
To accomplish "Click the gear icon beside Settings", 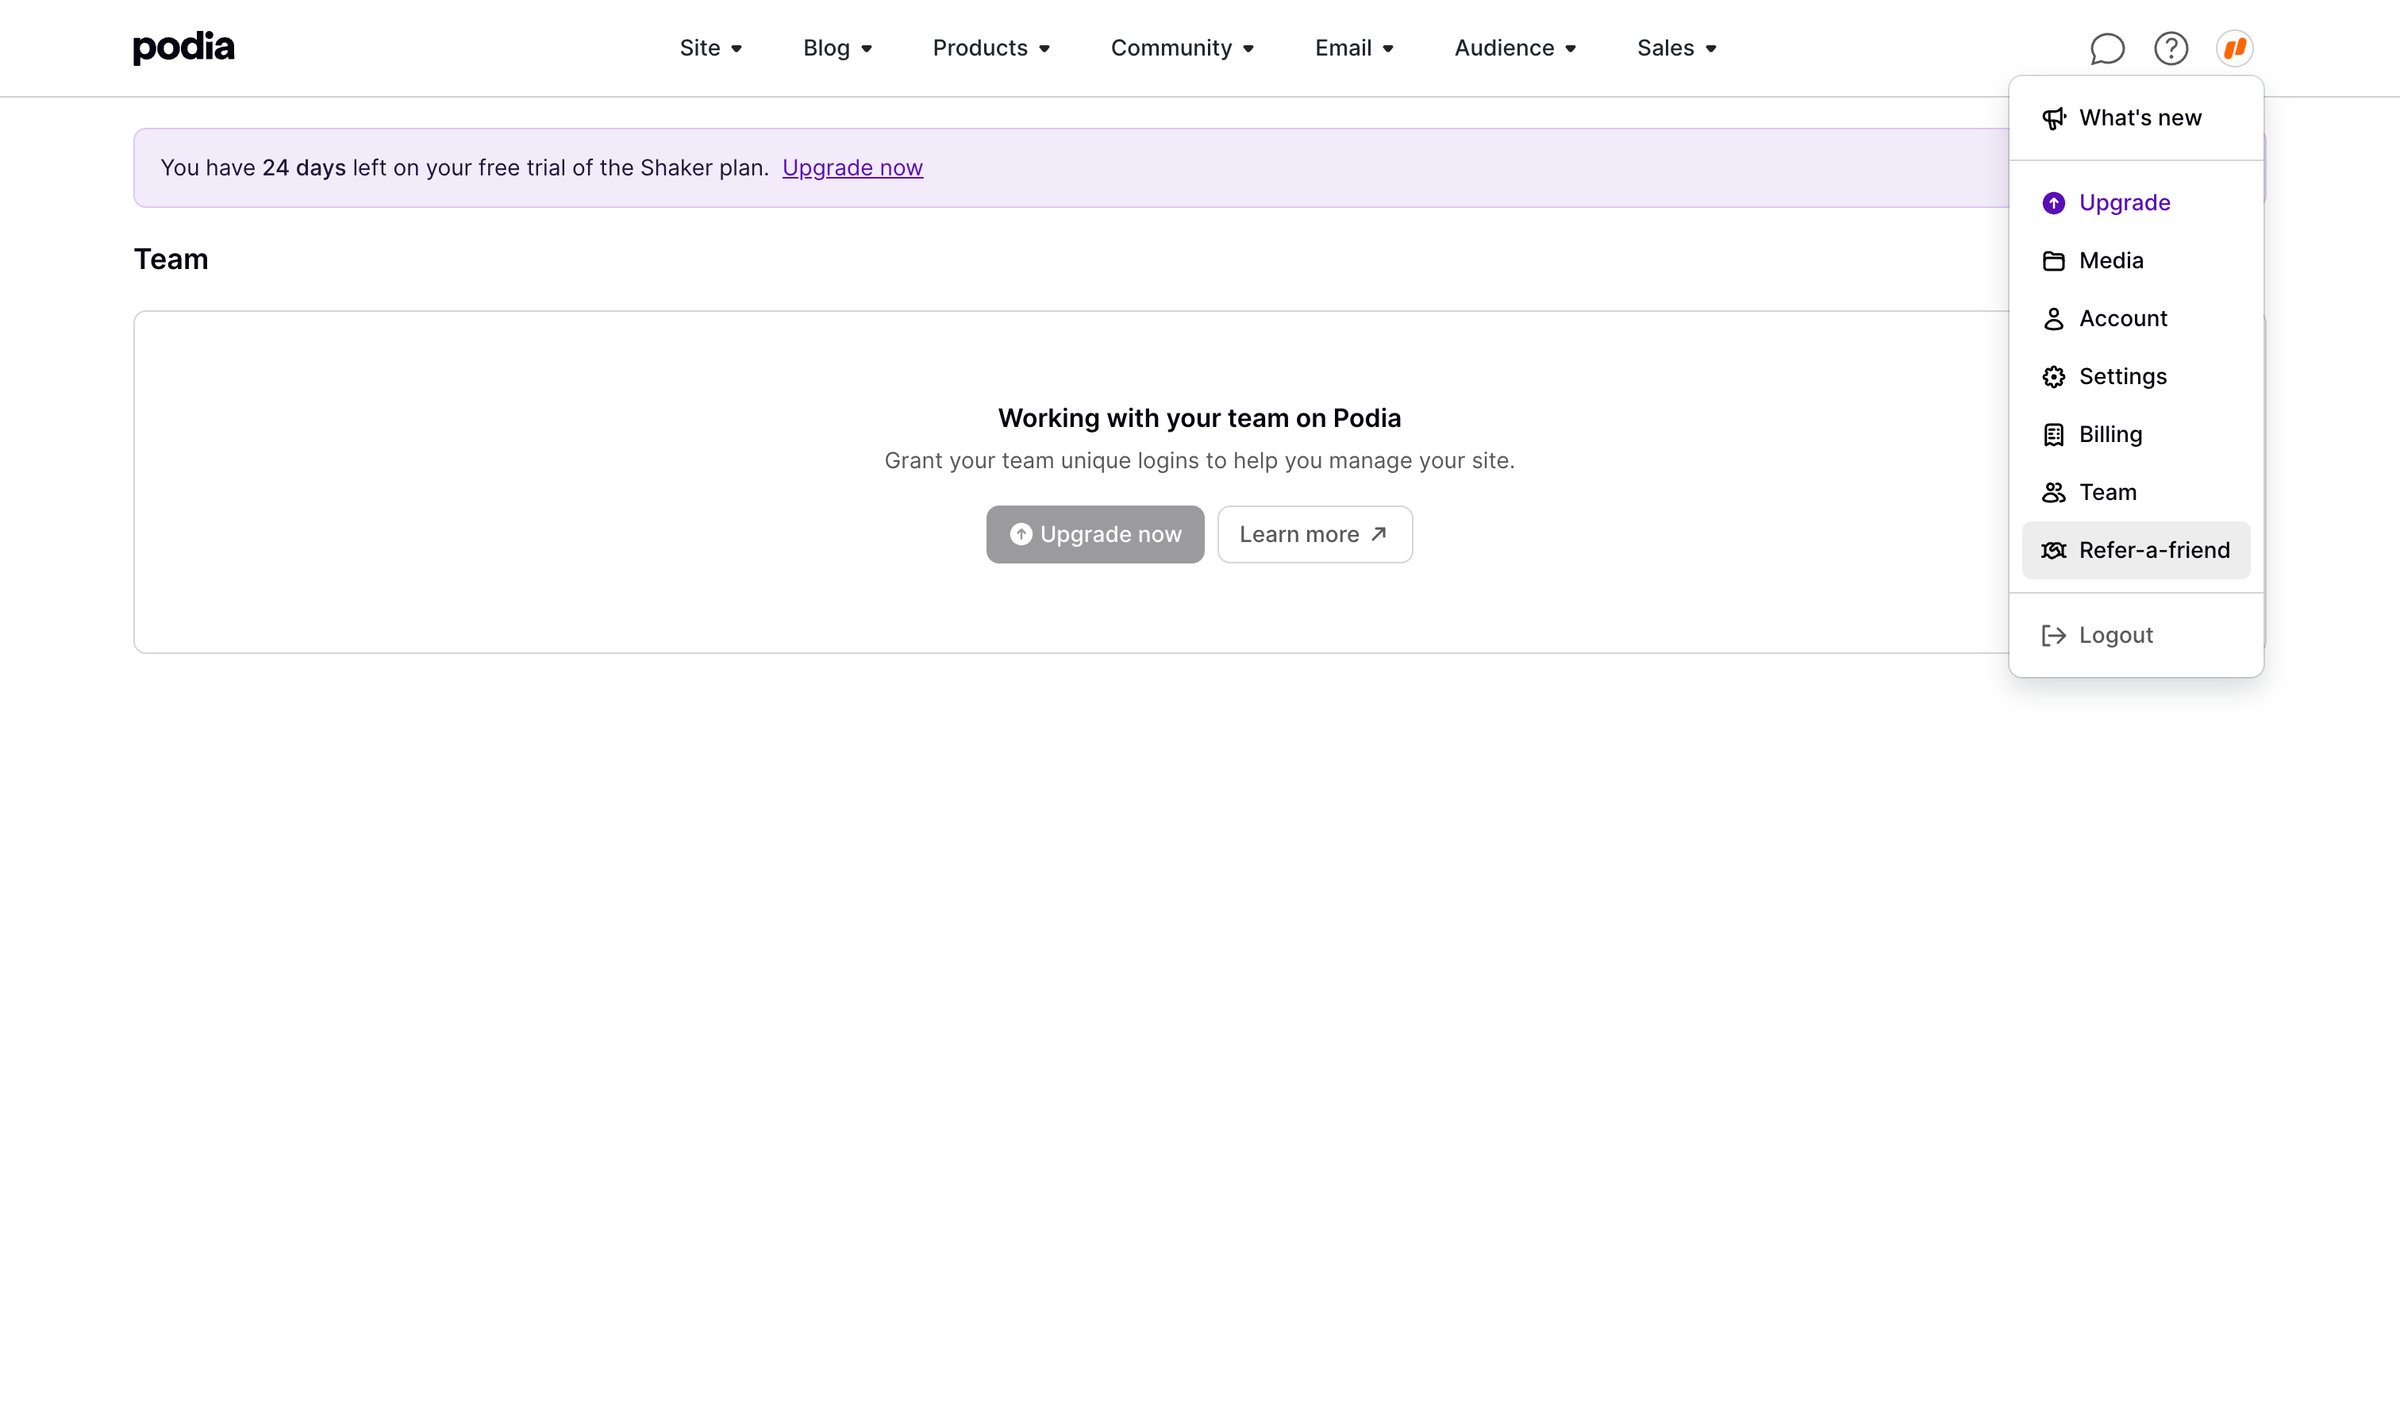I will coord(2054,377).
